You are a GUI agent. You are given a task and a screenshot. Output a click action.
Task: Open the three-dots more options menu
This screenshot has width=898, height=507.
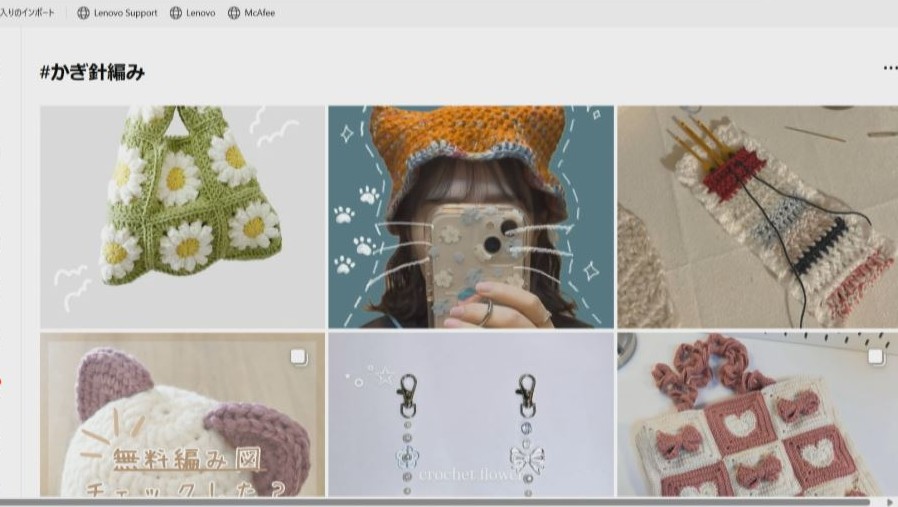[x=889, y=68]
